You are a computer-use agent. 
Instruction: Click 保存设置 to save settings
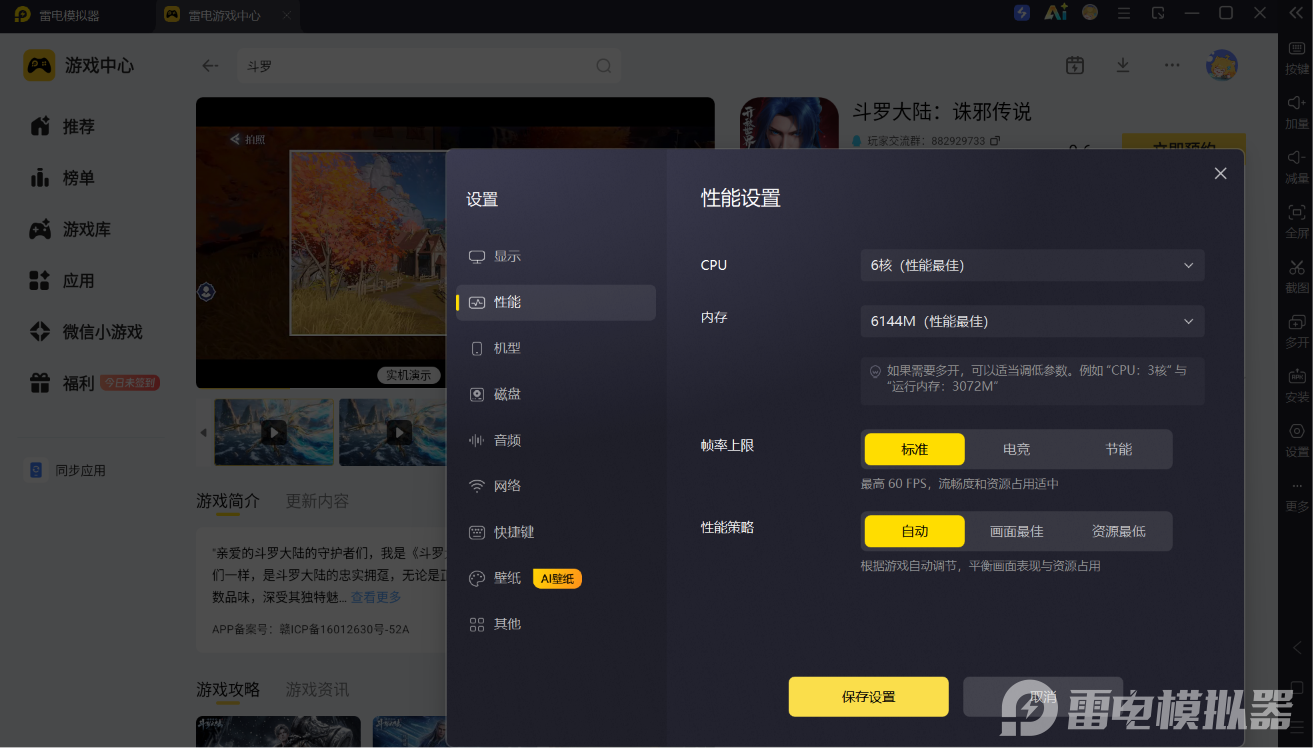pos(868,697)
